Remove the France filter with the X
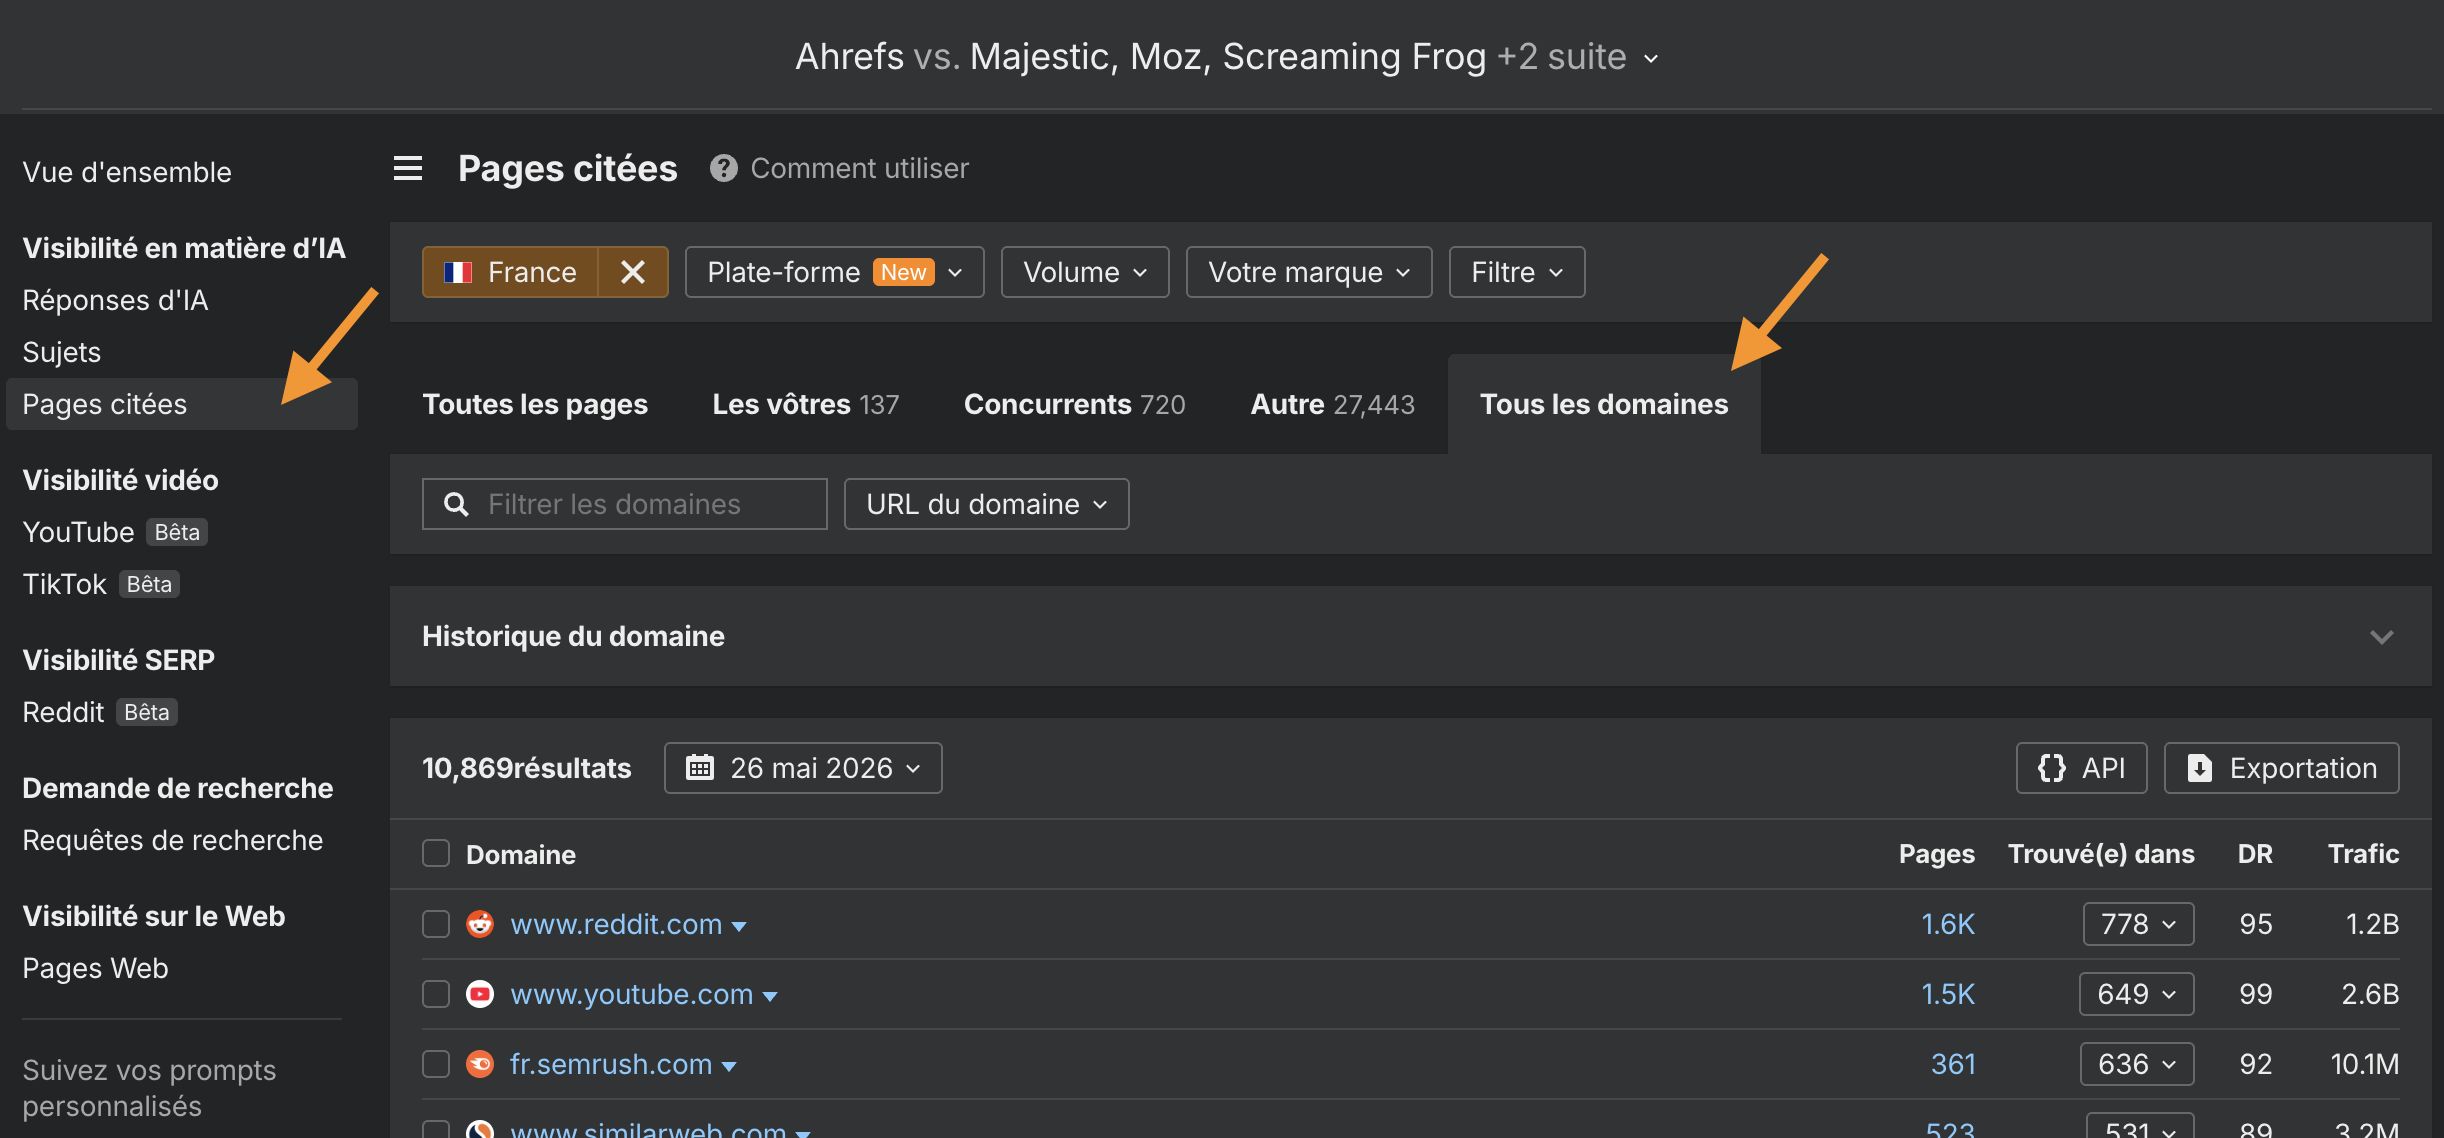 (x=632, y=272)
